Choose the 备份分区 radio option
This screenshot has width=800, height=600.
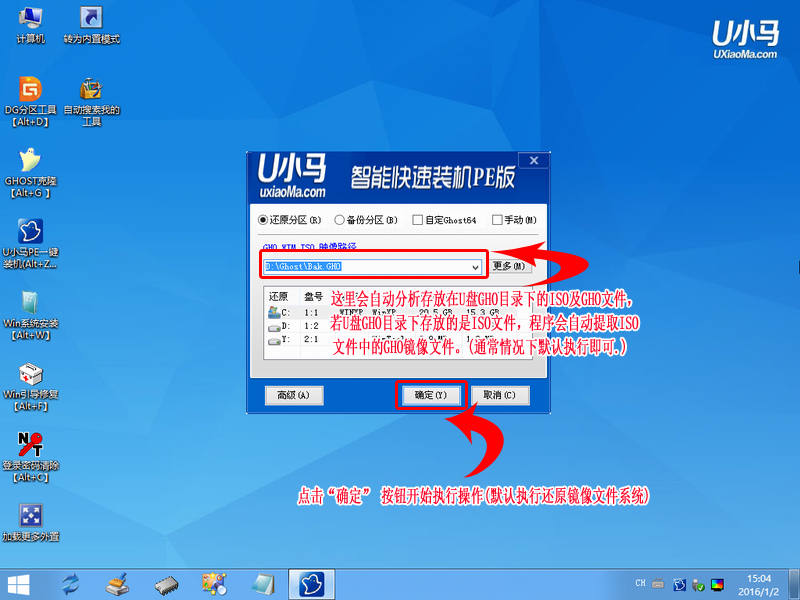point(340,219)
